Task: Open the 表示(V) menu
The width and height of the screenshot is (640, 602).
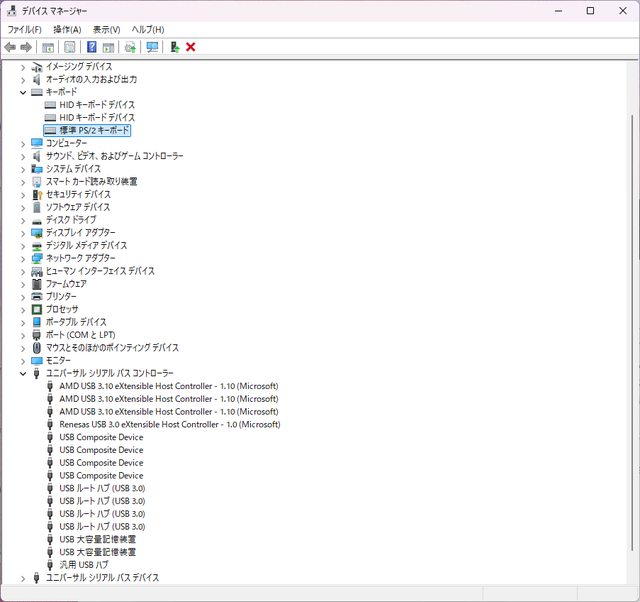Action: (x=106, y=30)
